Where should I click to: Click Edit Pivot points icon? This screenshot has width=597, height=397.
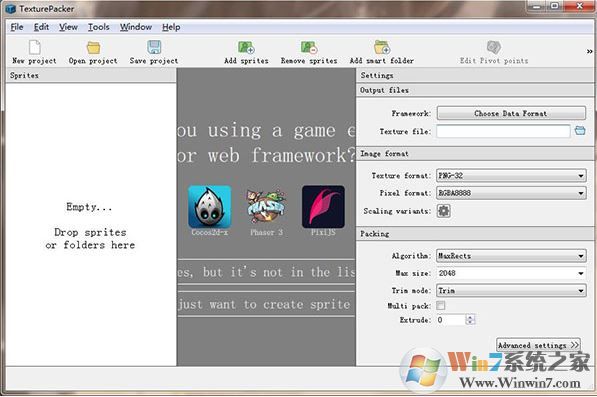tap(493, 48)
